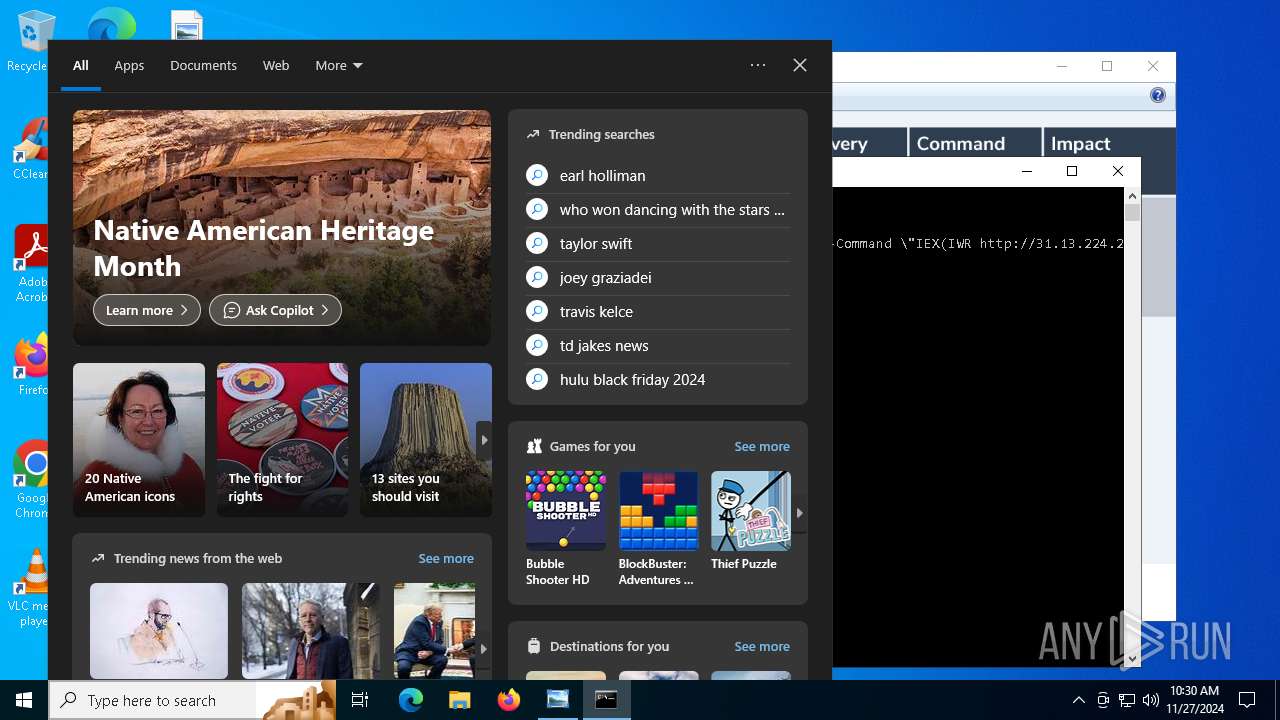Viewport: 1280px width, 720px height.
Task: Search trending term joey graziadei
Action: 658,277
